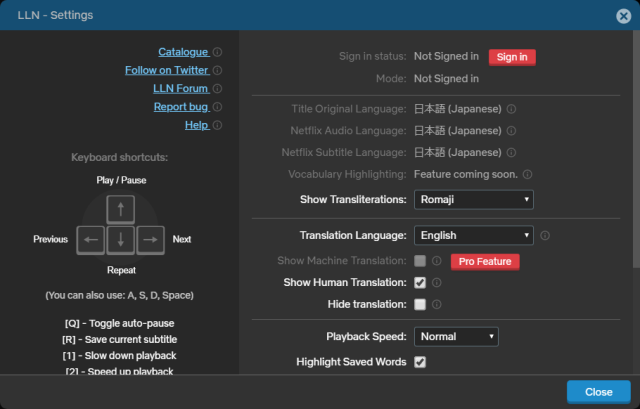Click the red Sign in button
Screen dimensions: 640x409
coord(512,57)
